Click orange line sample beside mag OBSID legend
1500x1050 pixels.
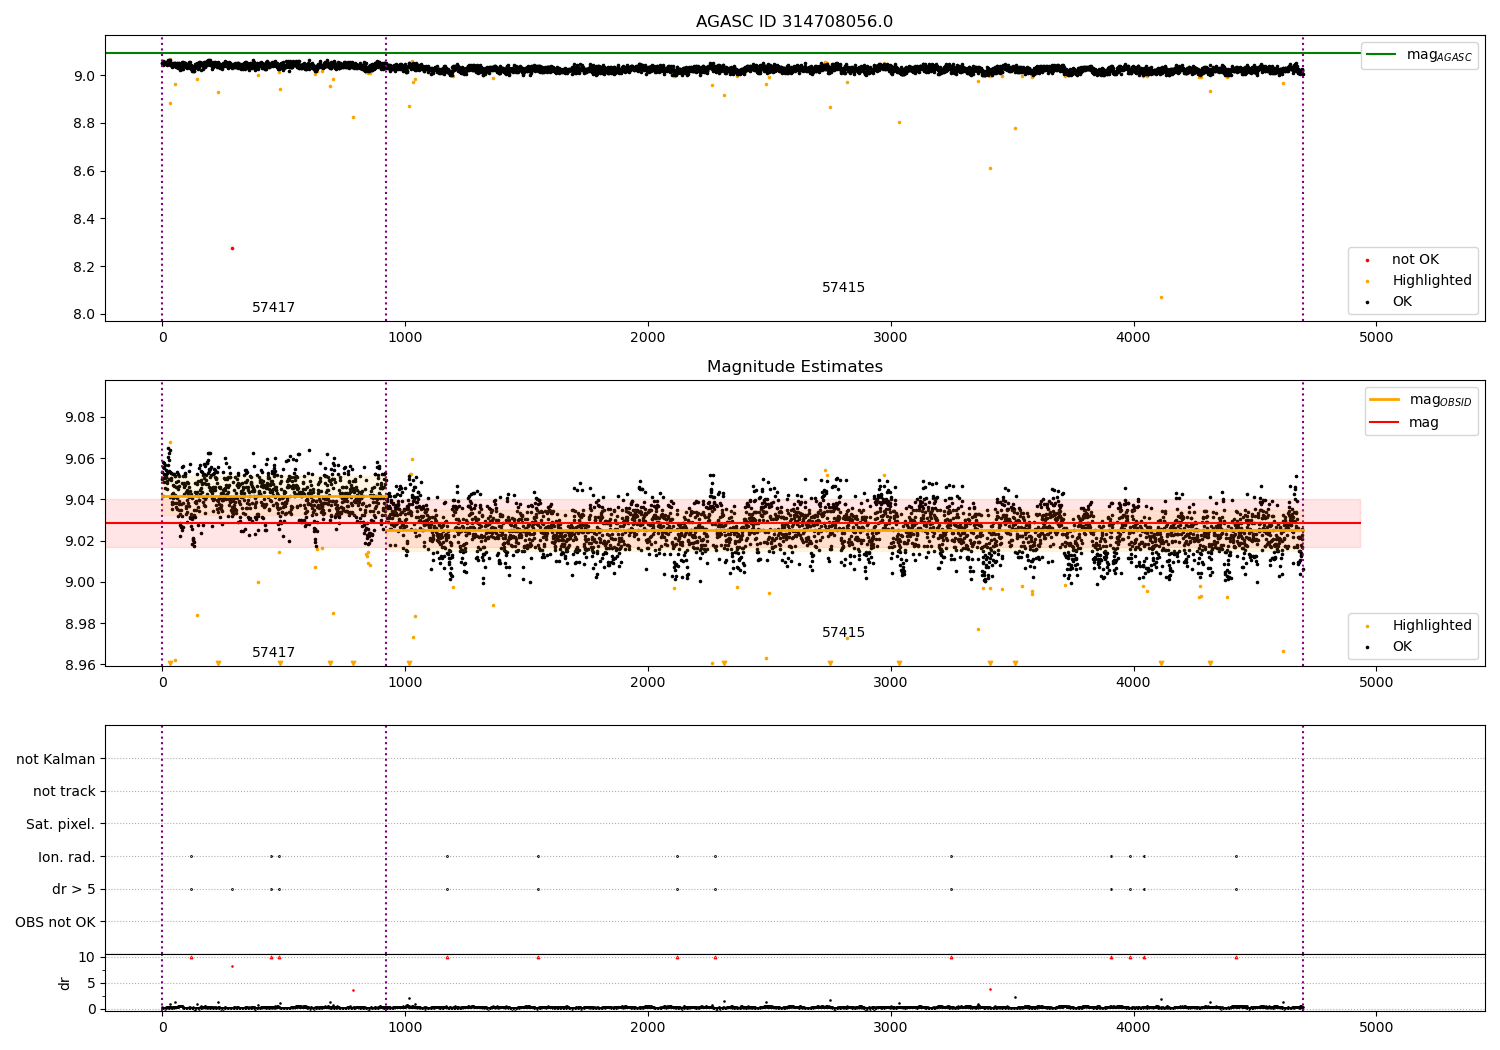tap(1385, 400)
